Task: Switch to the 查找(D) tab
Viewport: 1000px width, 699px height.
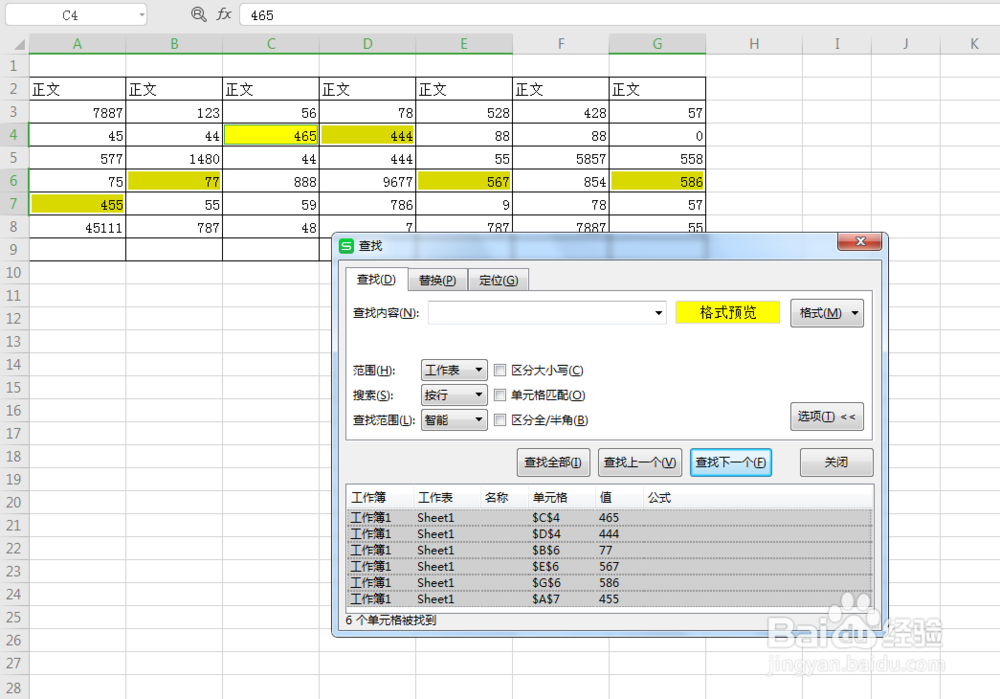Action: [376, 279]
